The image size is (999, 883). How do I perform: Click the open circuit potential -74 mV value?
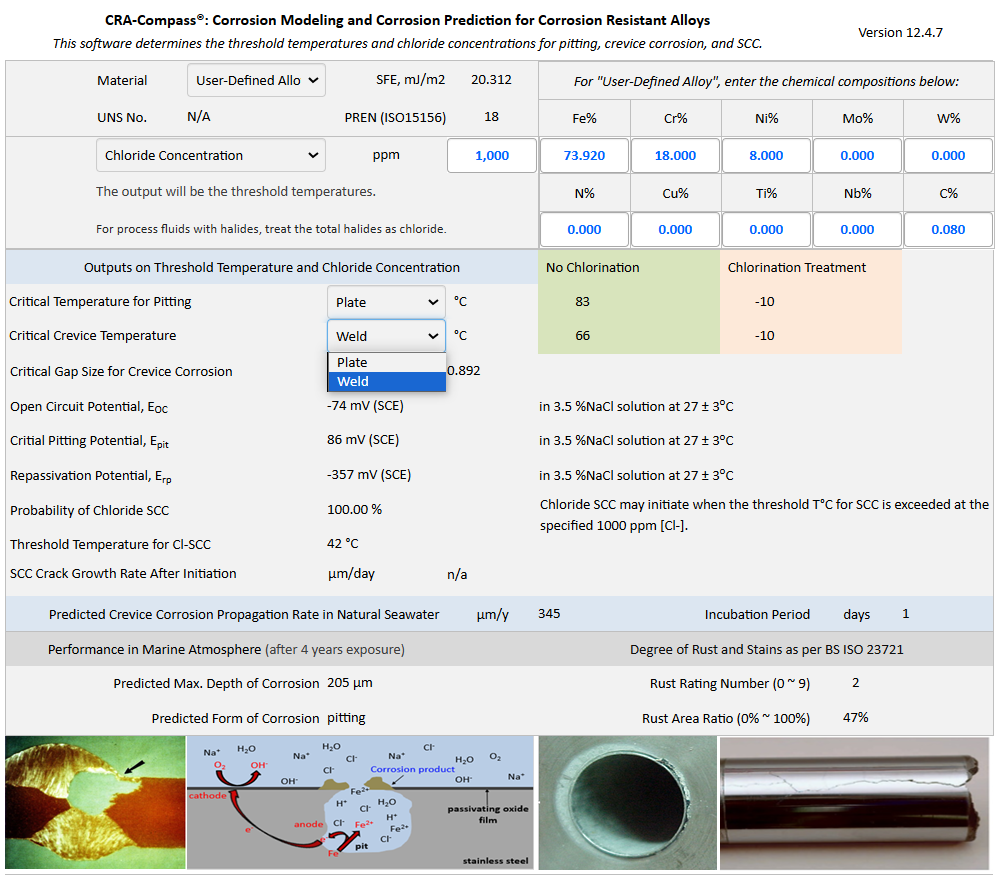coord(365,405)
